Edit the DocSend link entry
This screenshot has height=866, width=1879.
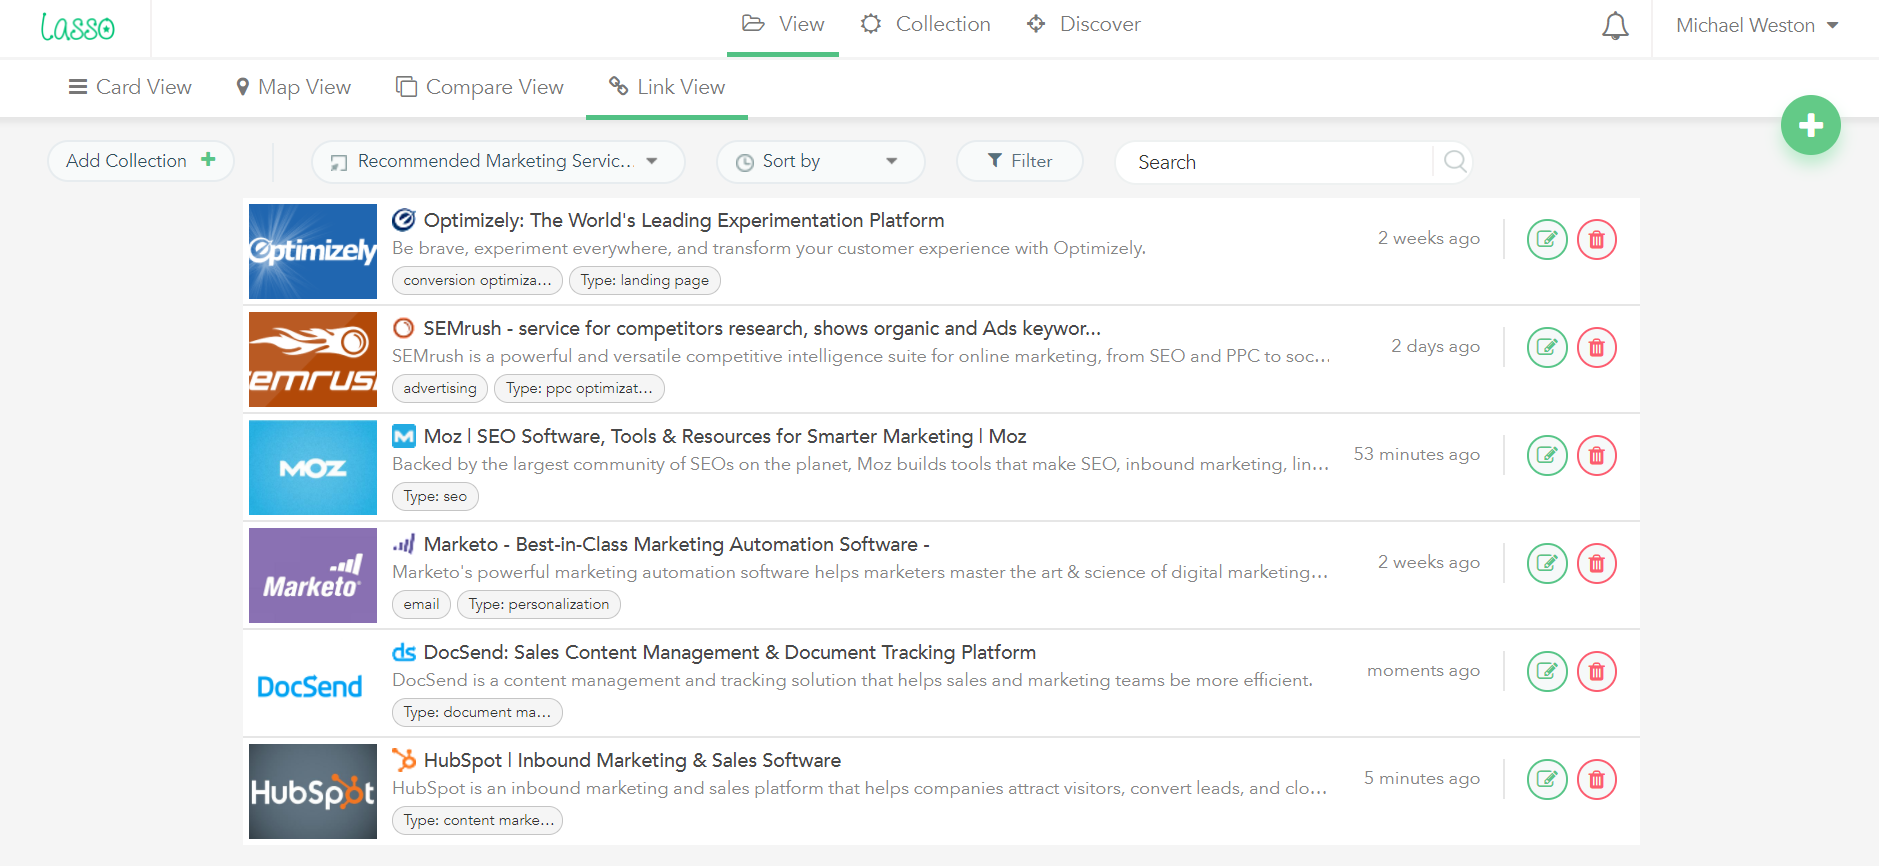(x=1546, y=672)
